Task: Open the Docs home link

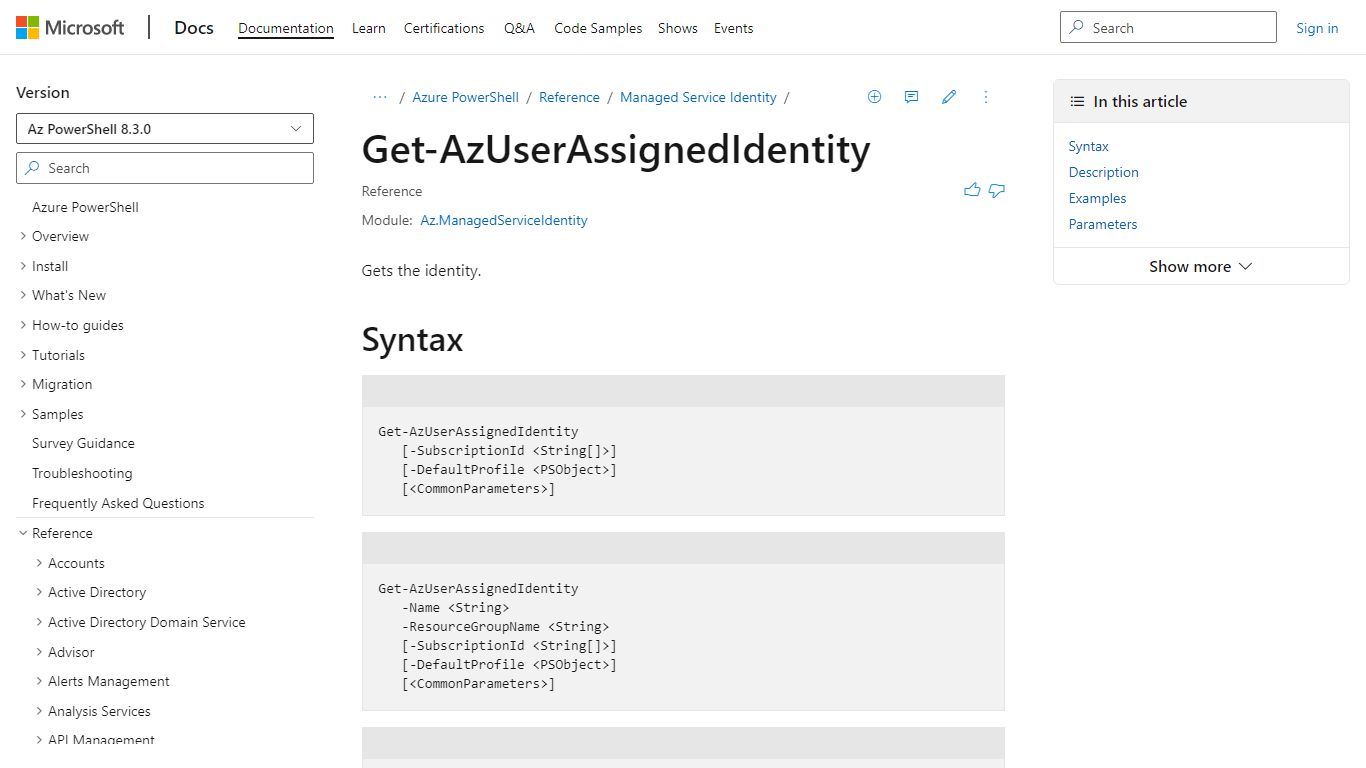Action: (194, 28)
